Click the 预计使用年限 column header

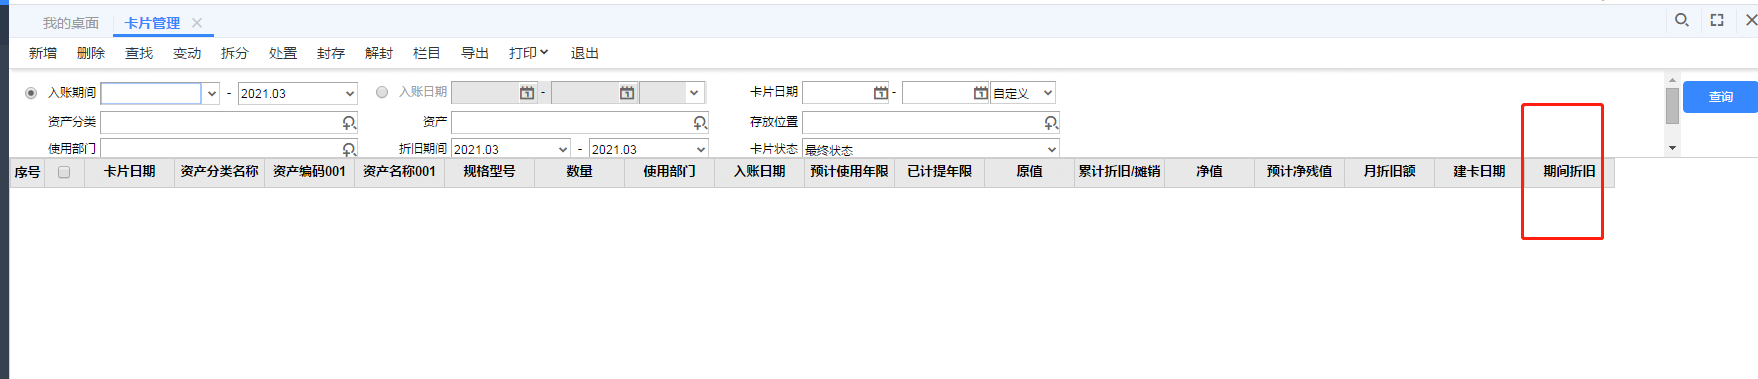850,172
